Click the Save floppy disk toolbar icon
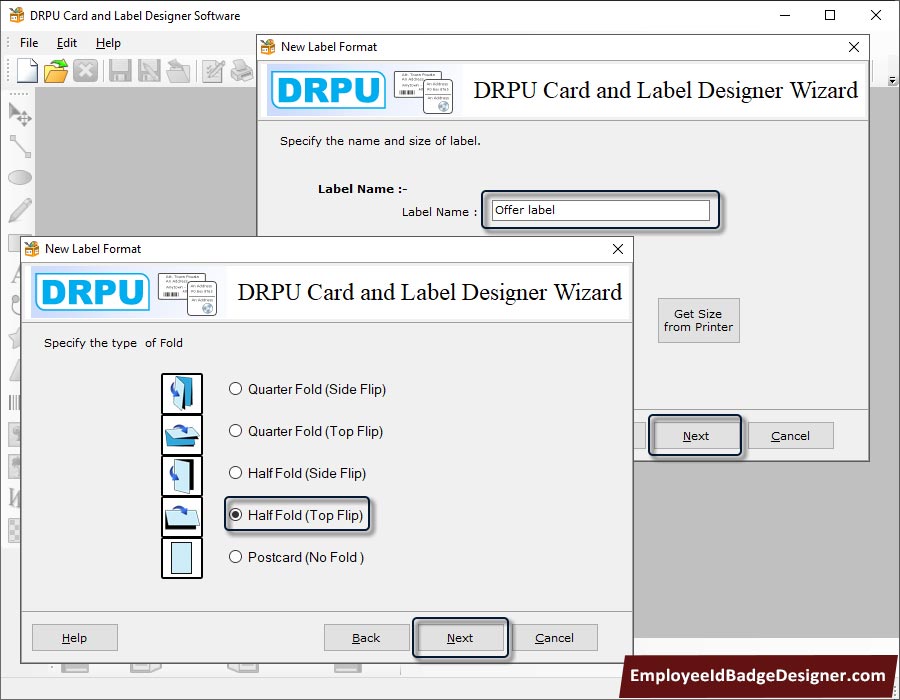 click(120, 71)
